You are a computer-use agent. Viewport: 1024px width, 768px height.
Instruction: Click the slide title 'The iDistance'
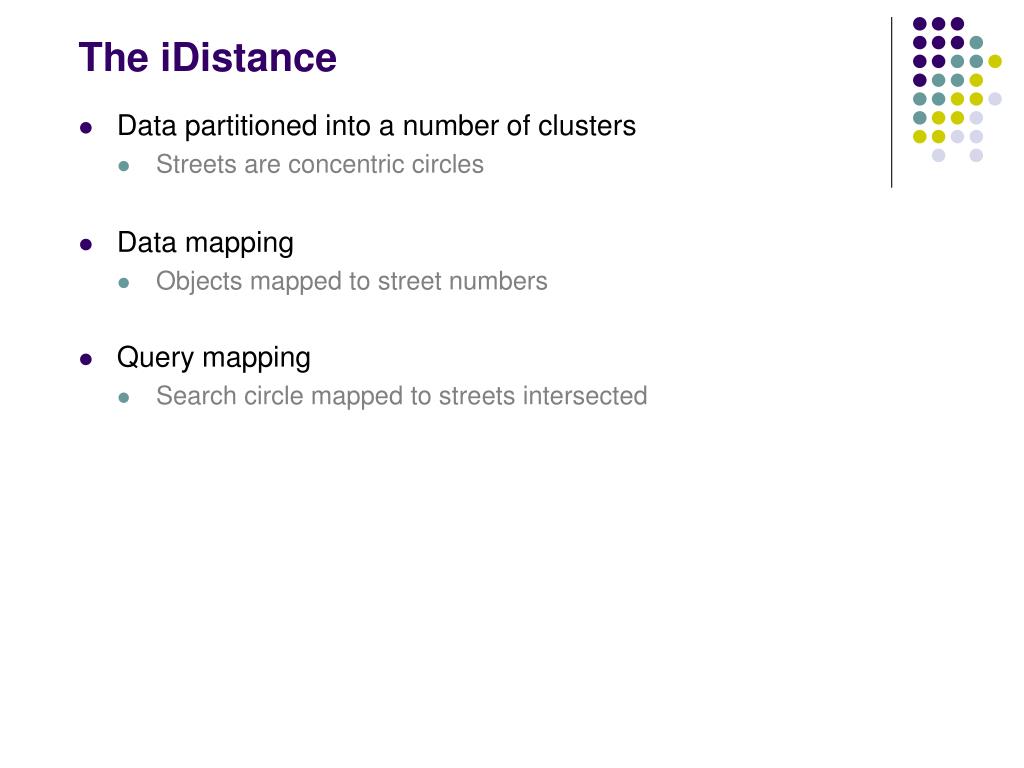pyautogui.click(x=207, y=57)
